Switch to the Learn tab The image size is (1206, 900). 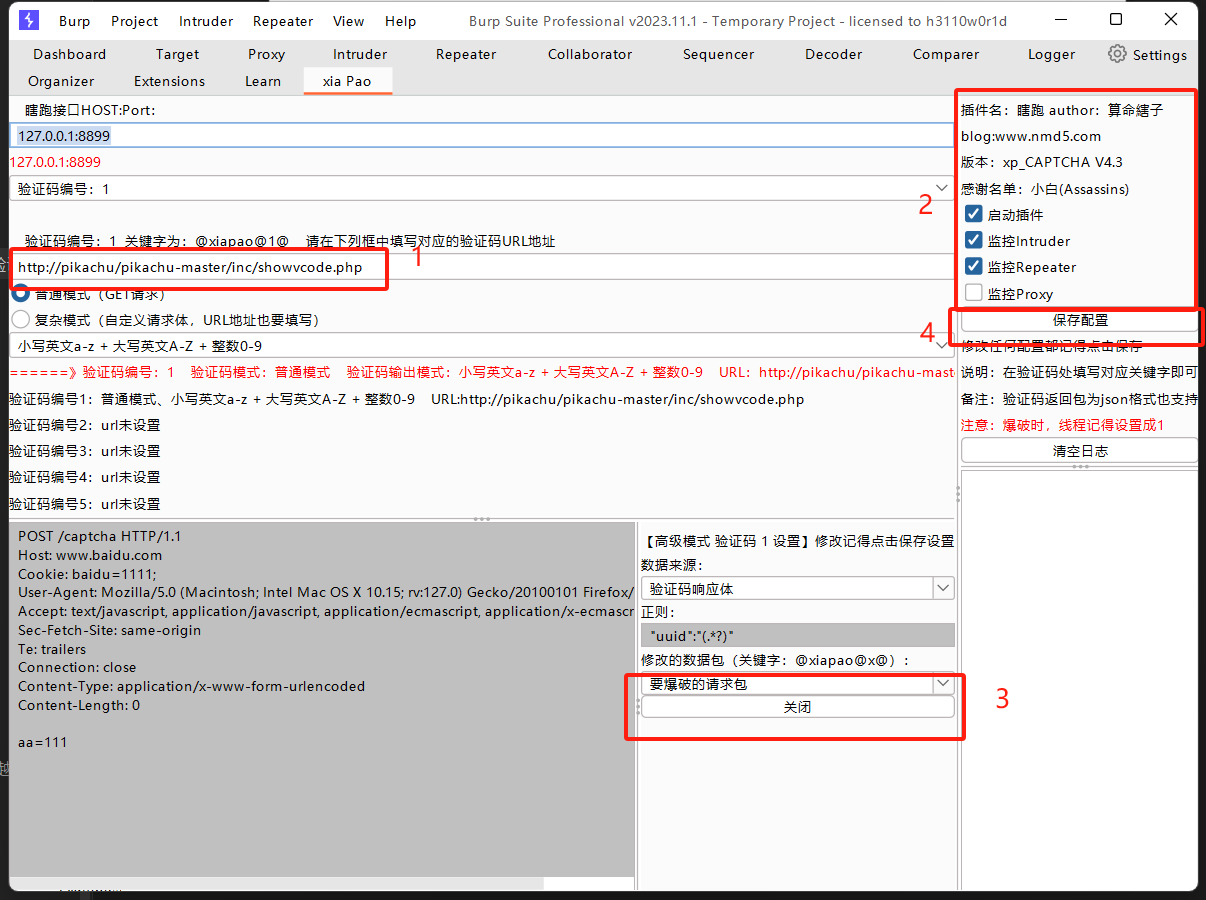[263, 81]
